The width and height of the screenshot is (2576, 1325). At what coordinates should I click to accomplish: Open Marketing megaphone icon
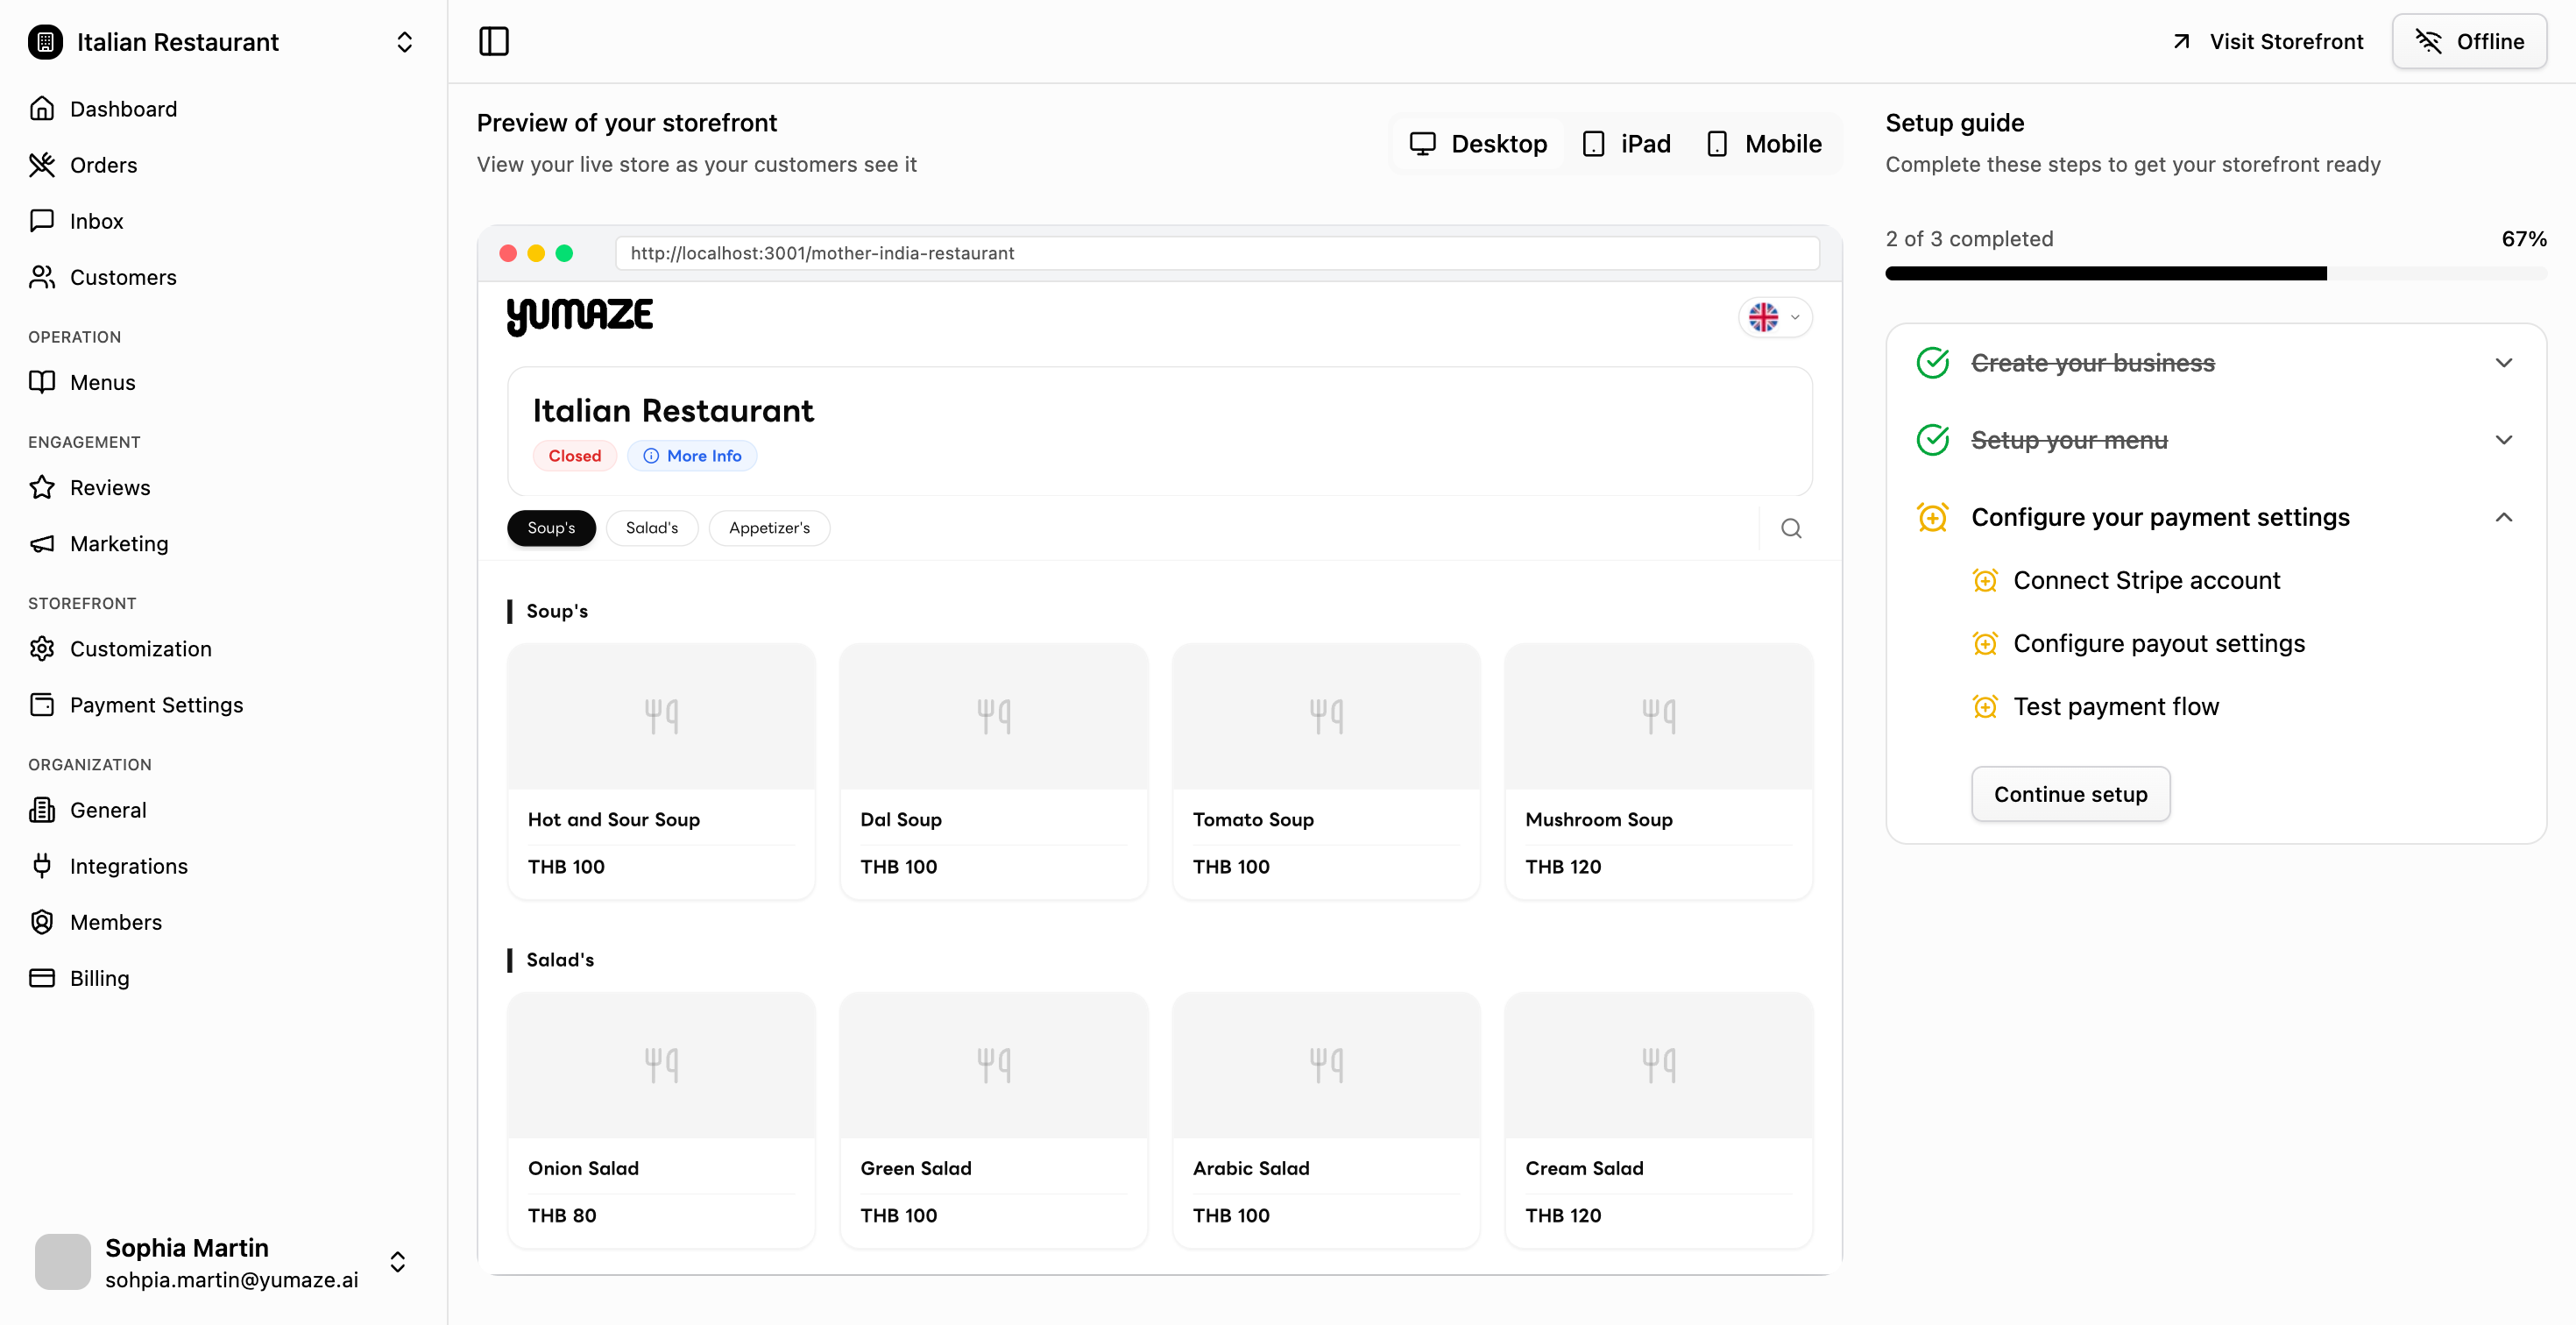point(42,543)
